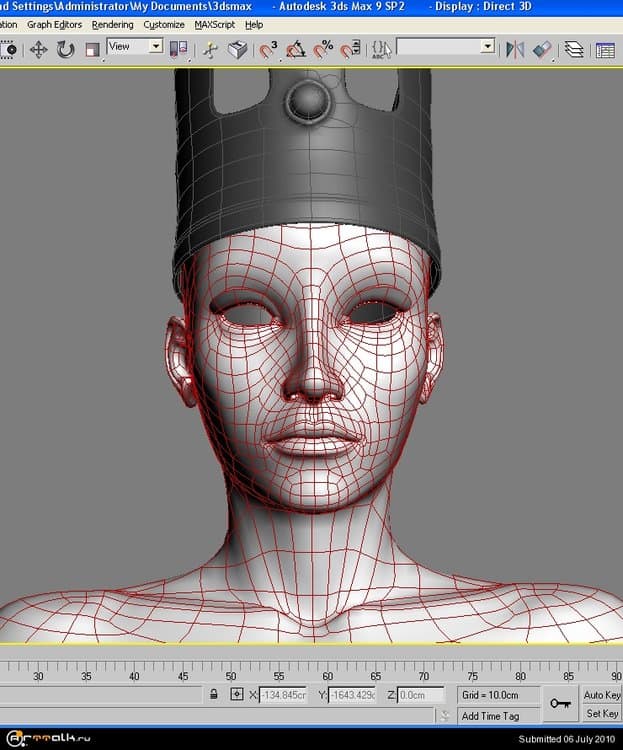The width and height of the screenshot is (623, 750).
Task: Click the Grid = 10.0cm status text
Action: (490, 695)
